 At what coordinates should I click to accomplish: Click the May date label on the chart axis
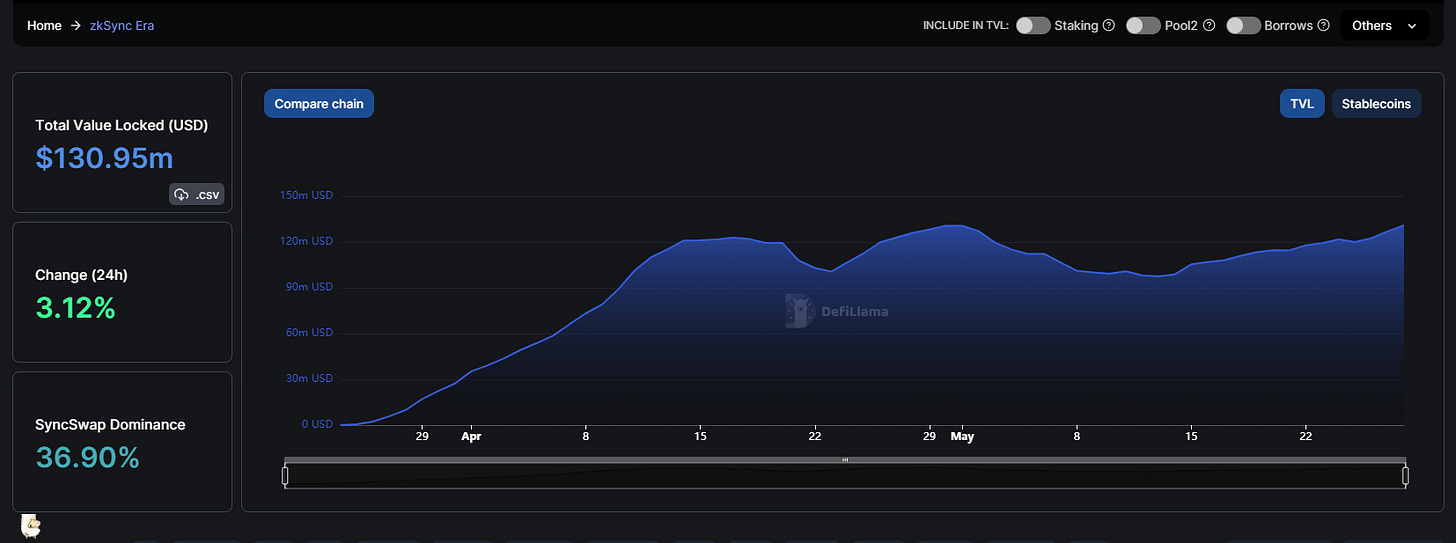click(962, 437)
